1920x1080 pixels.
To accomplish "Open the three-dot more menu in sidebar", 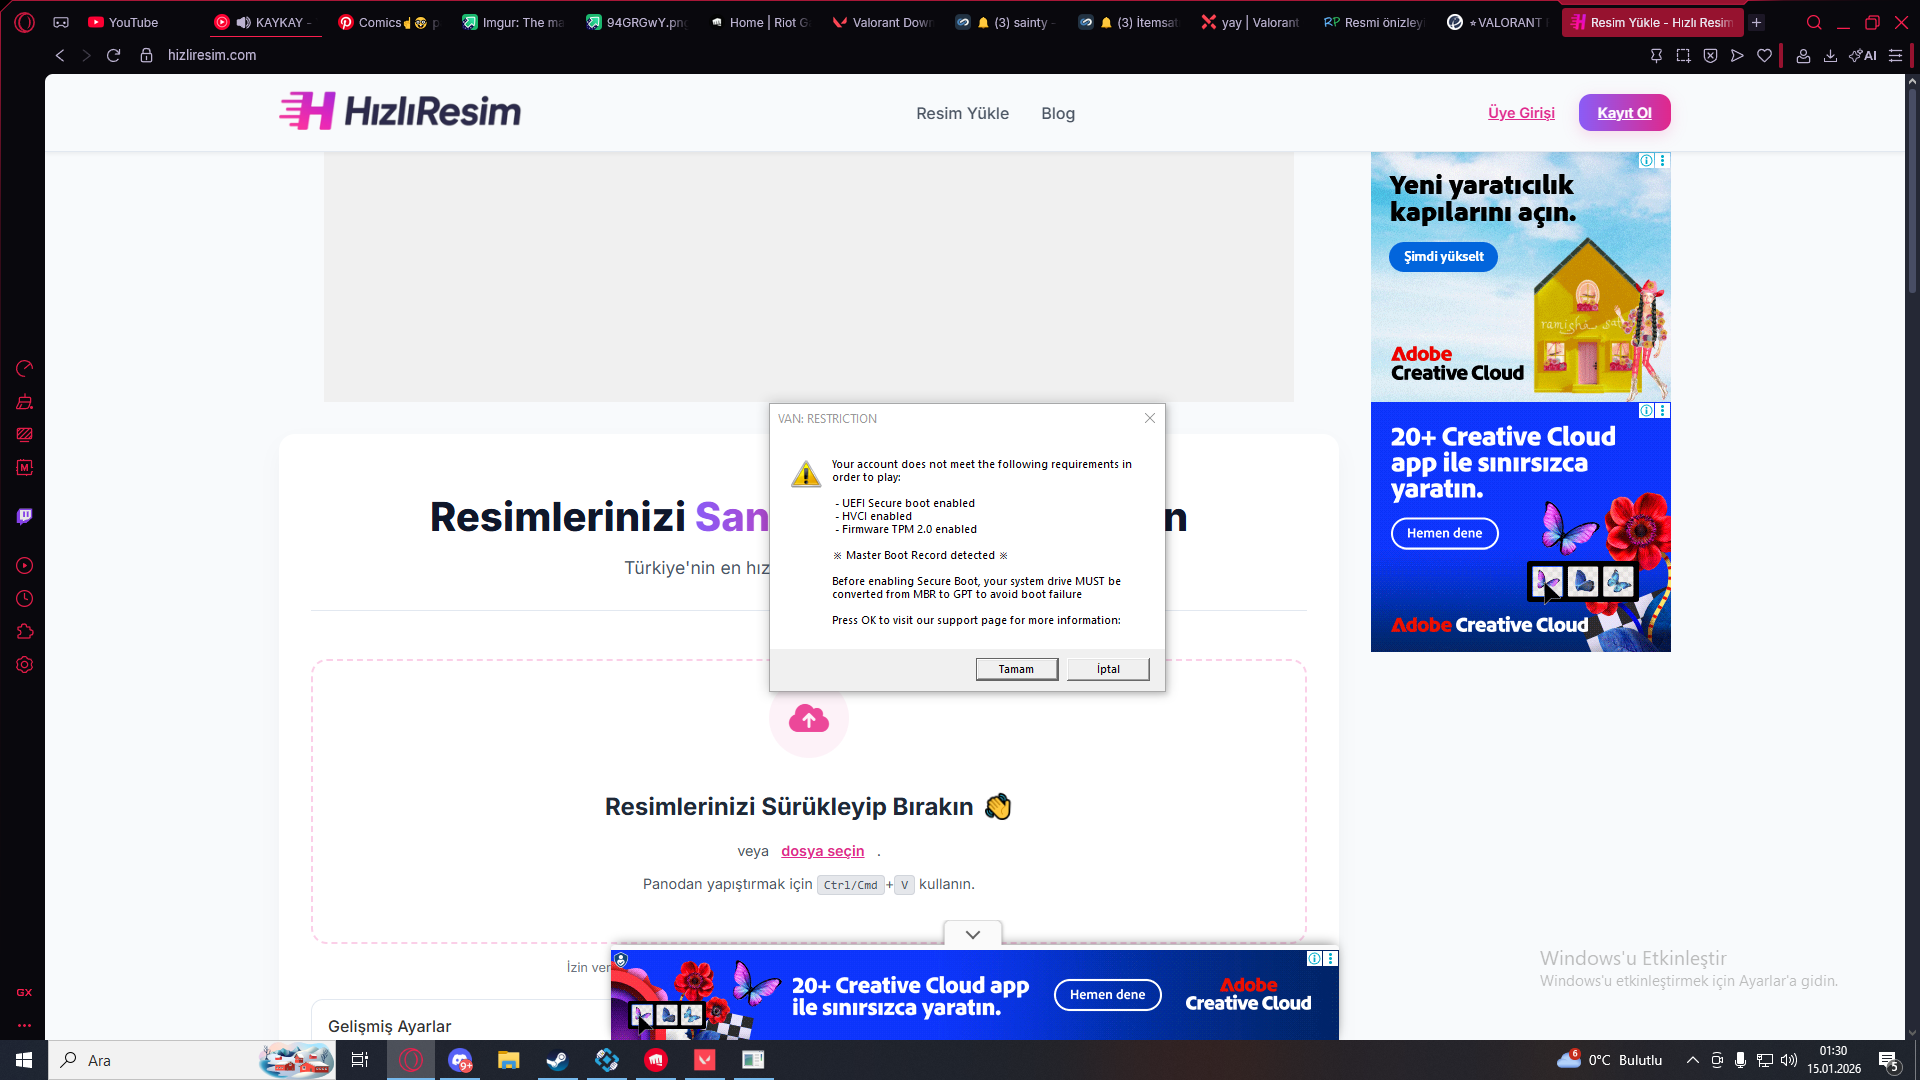I will (25, 1025).
